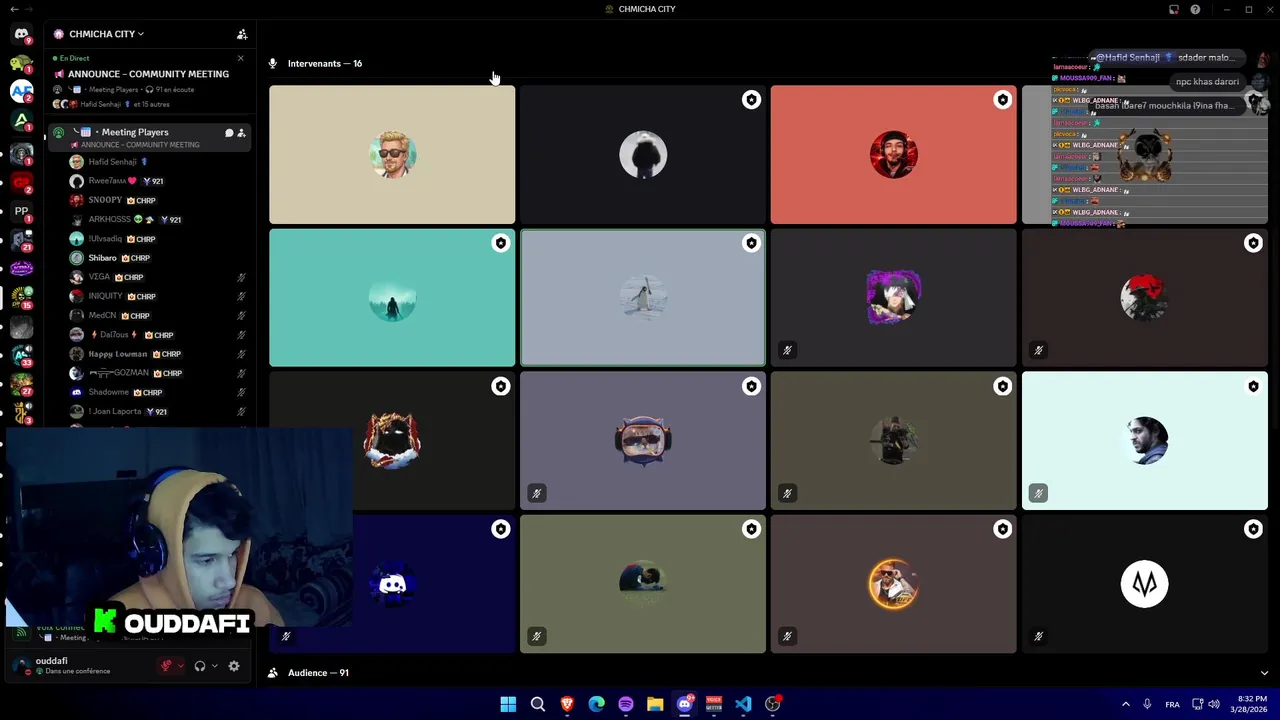Open Microsoft Edge from taskbar
The height and width of the screenshot is (720, 1280).
click(x=597, y=704)
